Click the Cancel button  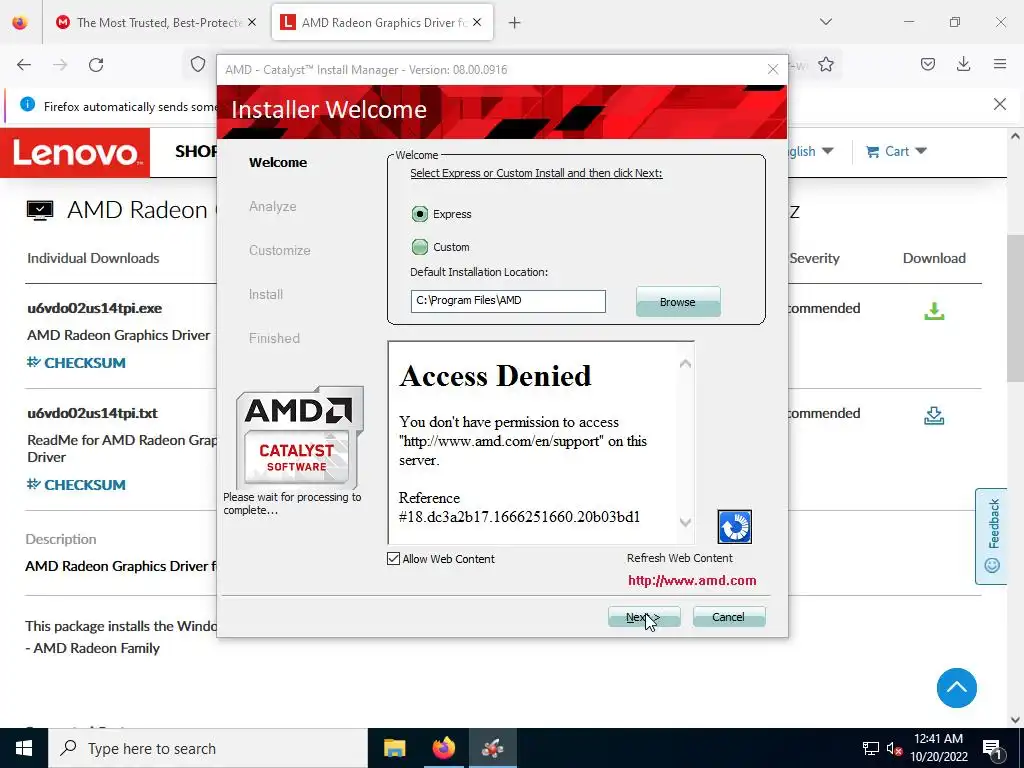[729, 616]
